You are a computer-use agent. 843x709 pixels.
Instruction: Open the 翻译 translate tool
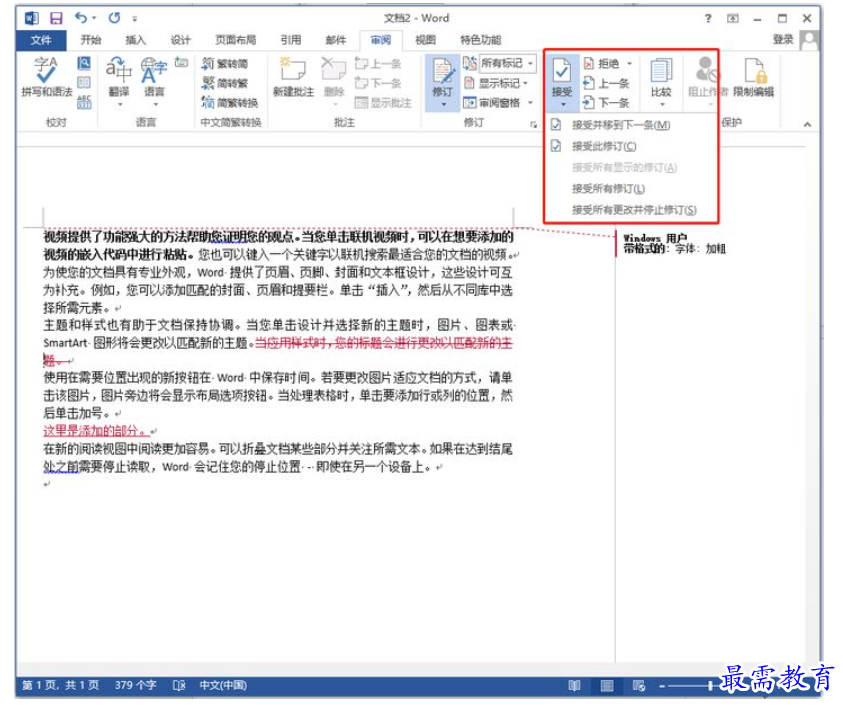click(119, 77)
